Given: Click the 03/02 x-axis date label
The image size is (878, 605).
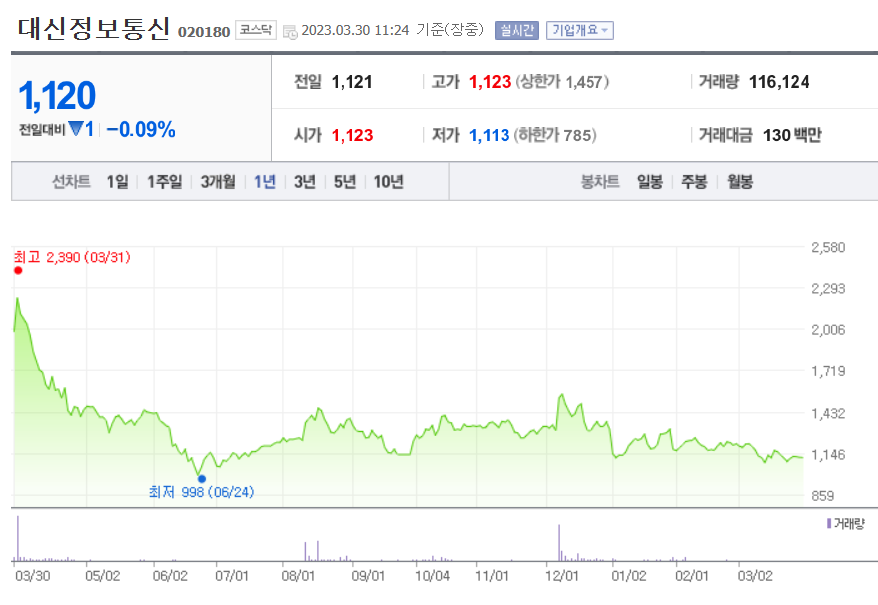Looking at the screenshot, I should click(x=755, y=576).
